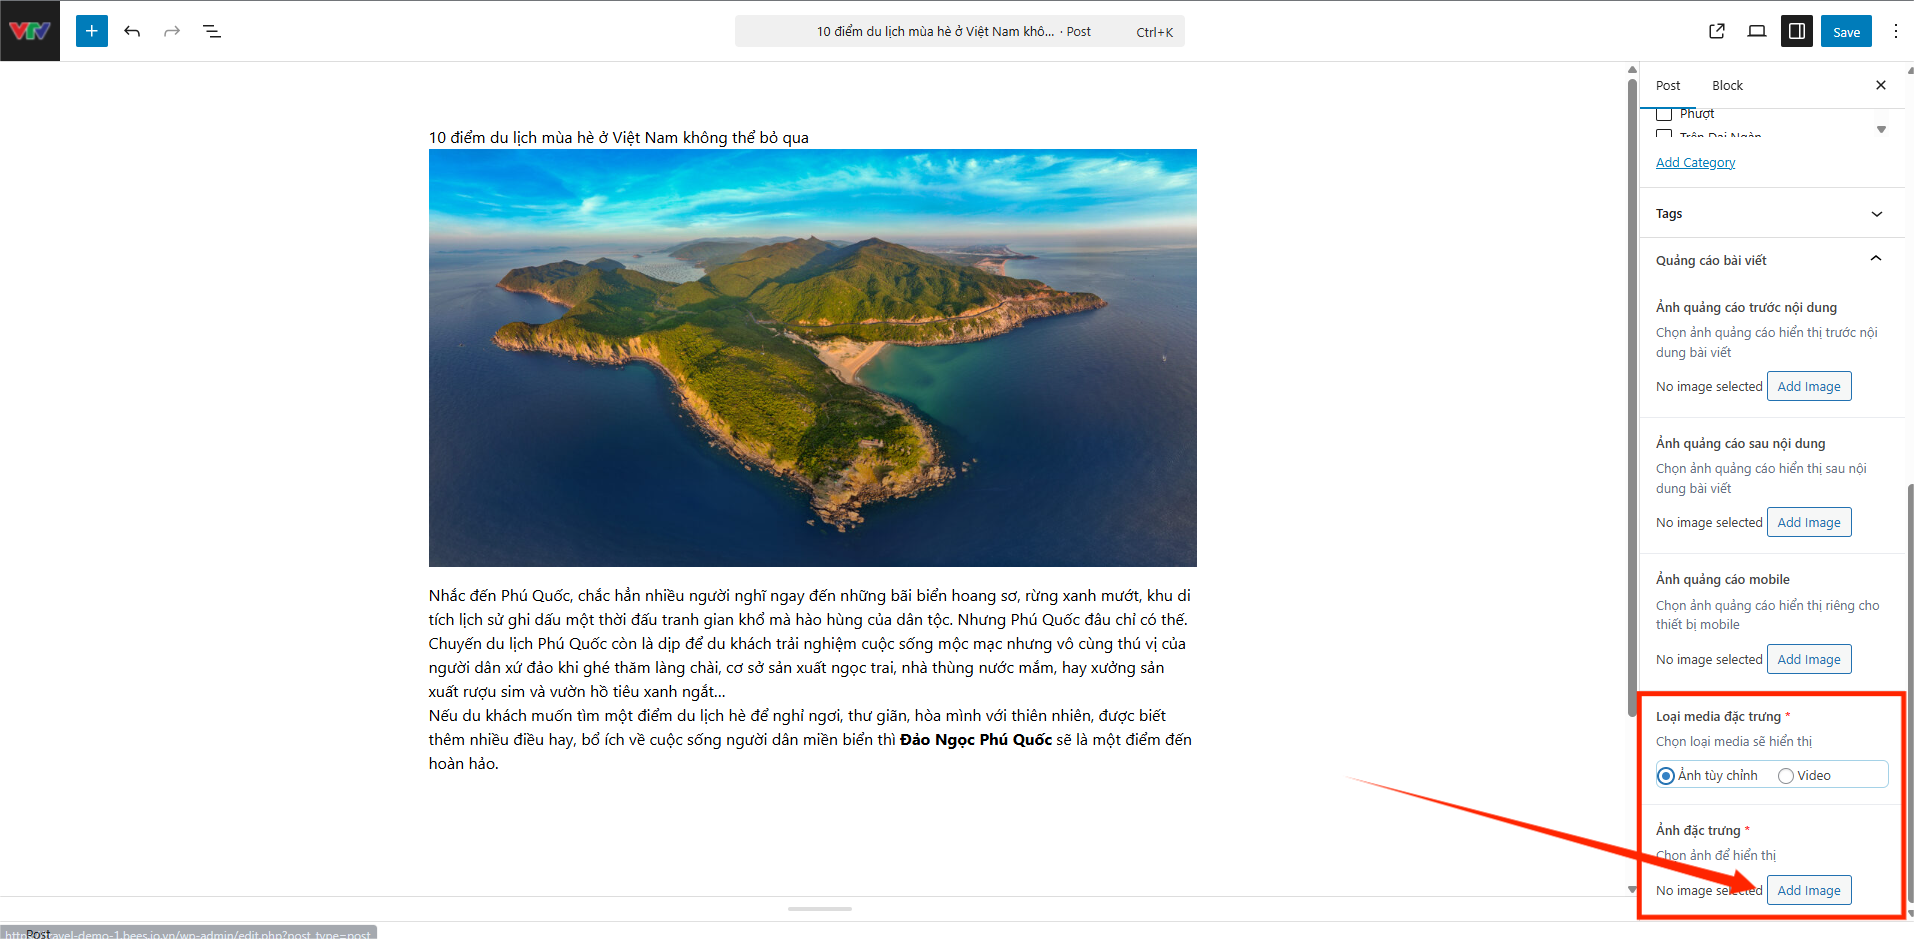Screen dimensions: 1914x939
Task: Click the VTV site logo icon
Action: coord(30,31)
